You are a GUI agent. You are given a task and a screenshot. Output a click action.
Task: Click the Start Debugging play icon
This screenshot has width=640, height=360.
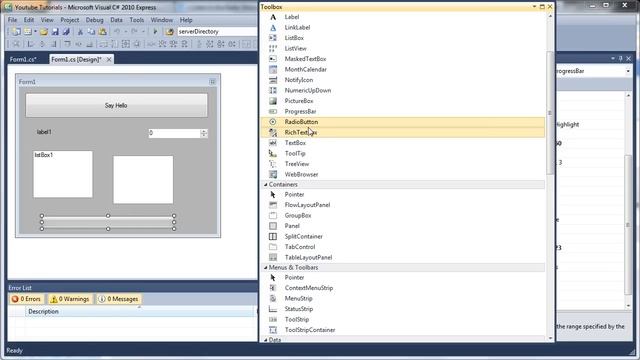(155, 31)
